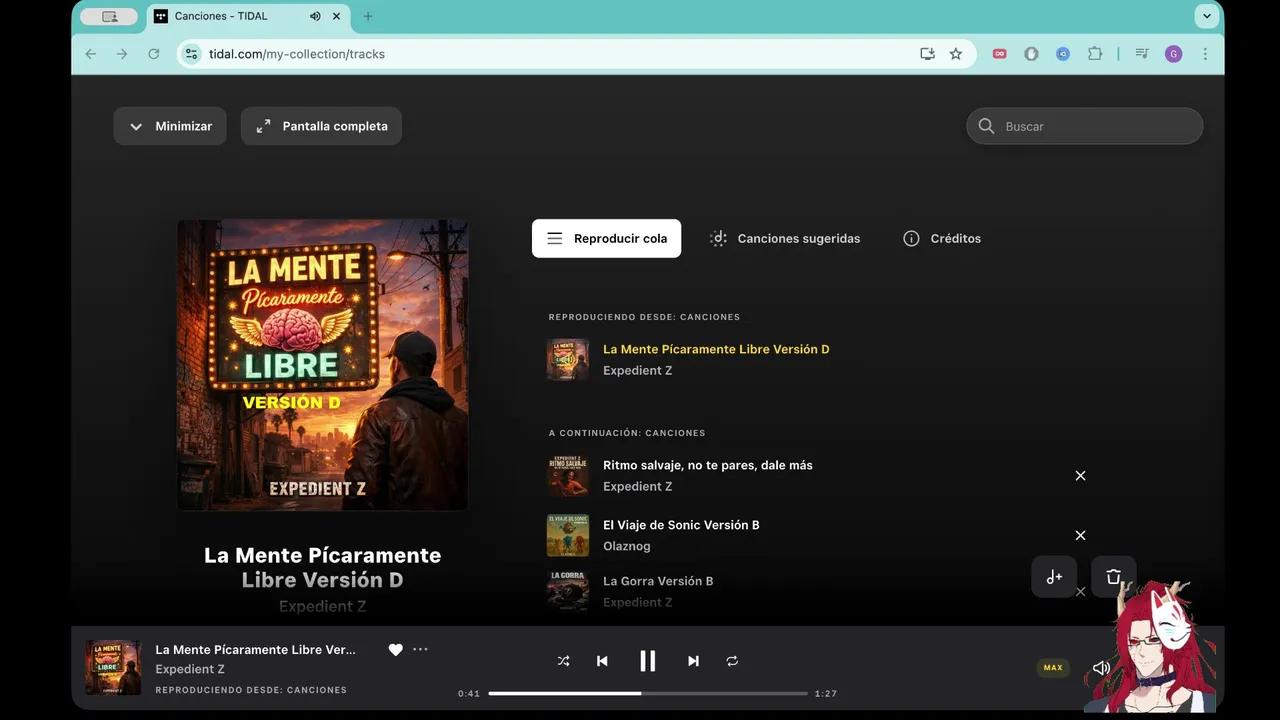
Task: Select track La Gorra Versión B
Action: 658,581
